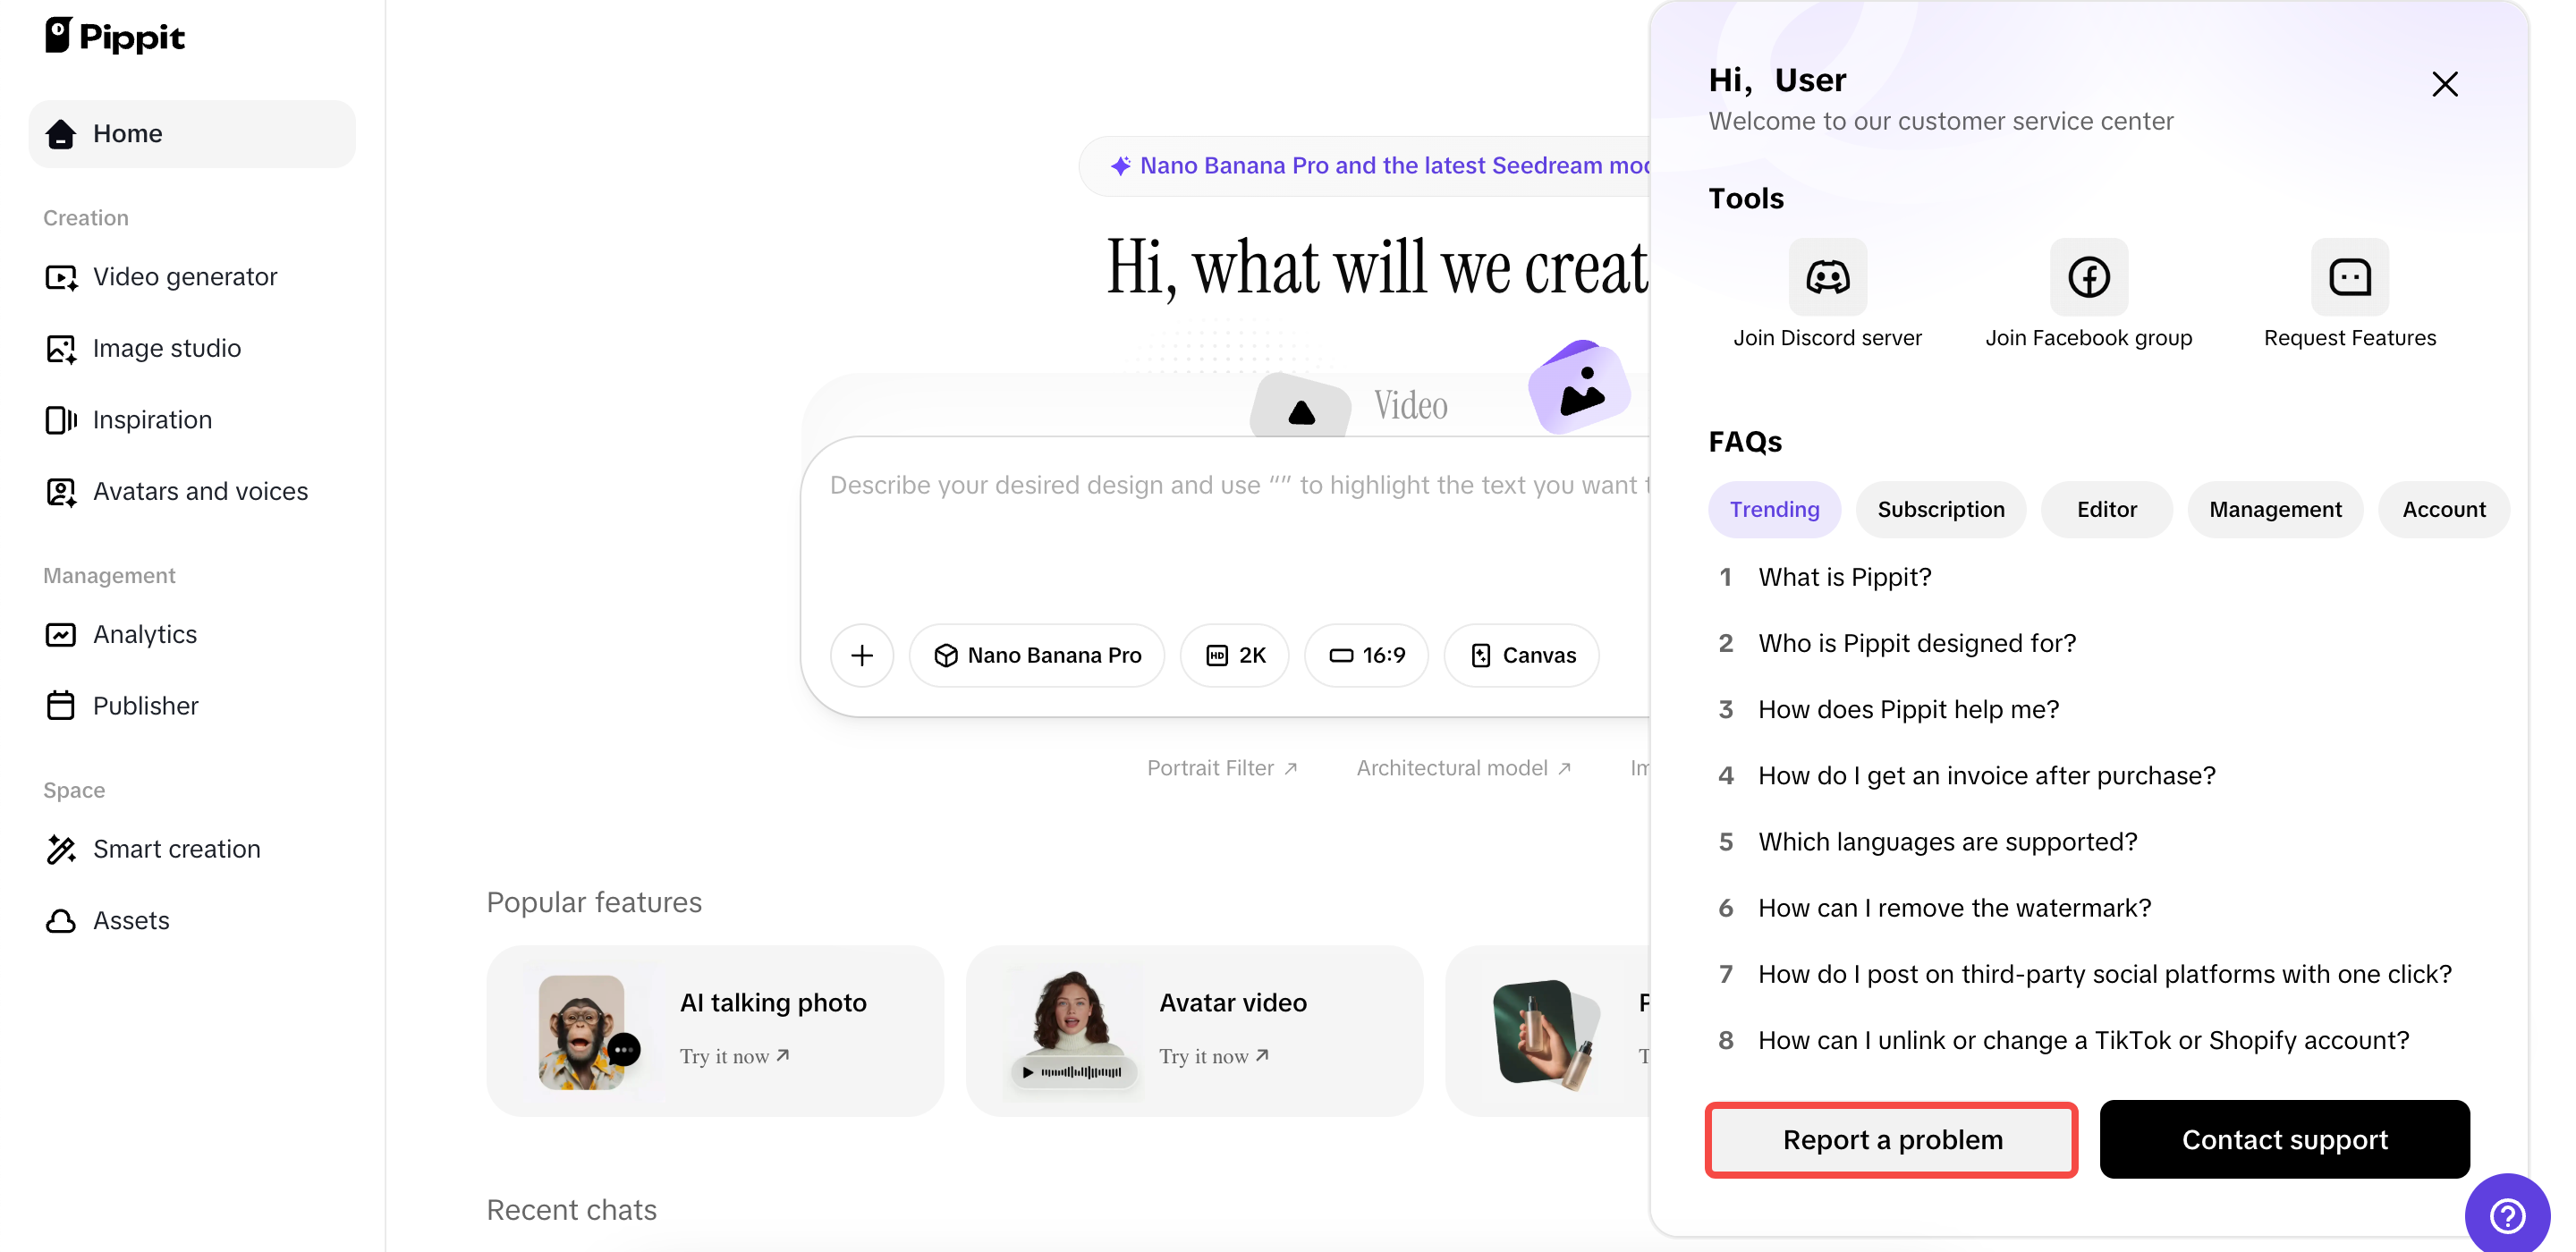The image size is (2576, 1252).
Task: Click the plus add-attachment button
Action: [x=862, y=655]
